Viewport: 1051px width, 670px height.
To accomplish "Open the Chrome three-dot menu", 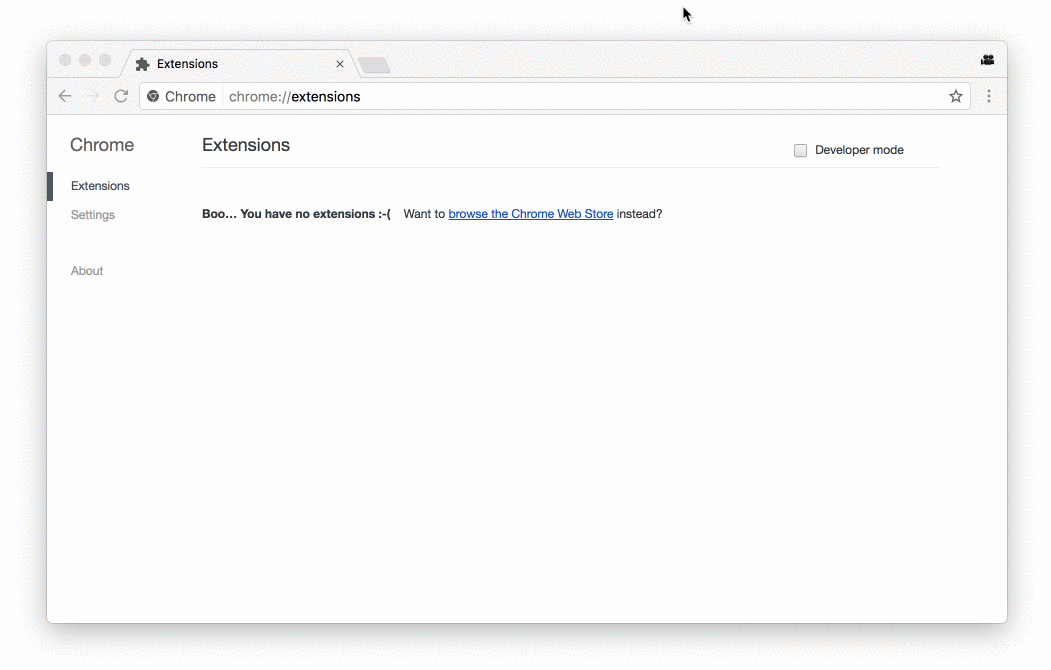I will (x=989, y=96).
